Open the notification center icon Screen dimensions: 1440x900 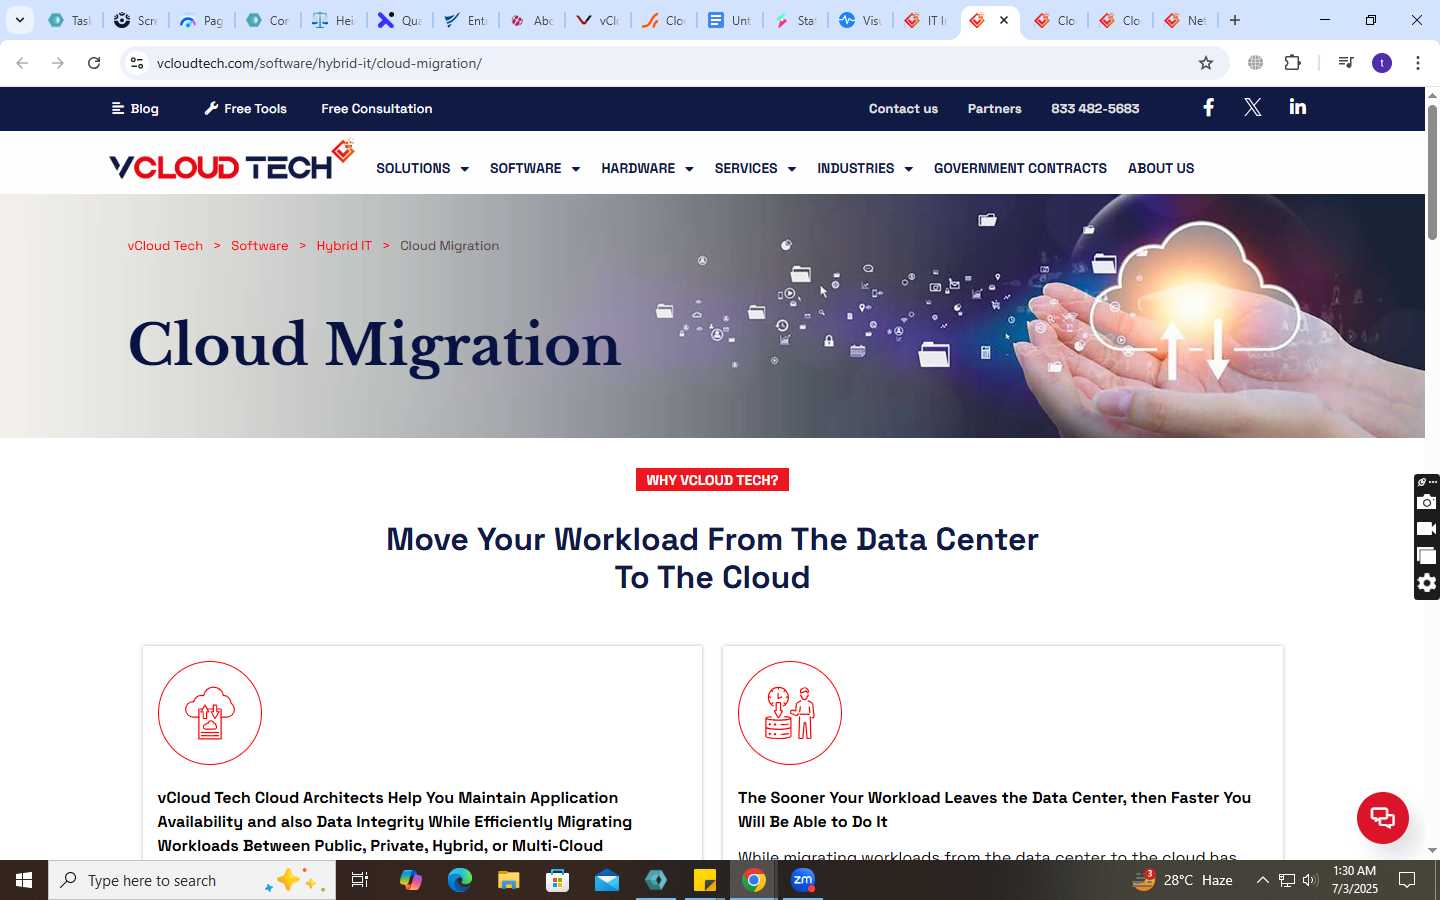coord(1407,880)
